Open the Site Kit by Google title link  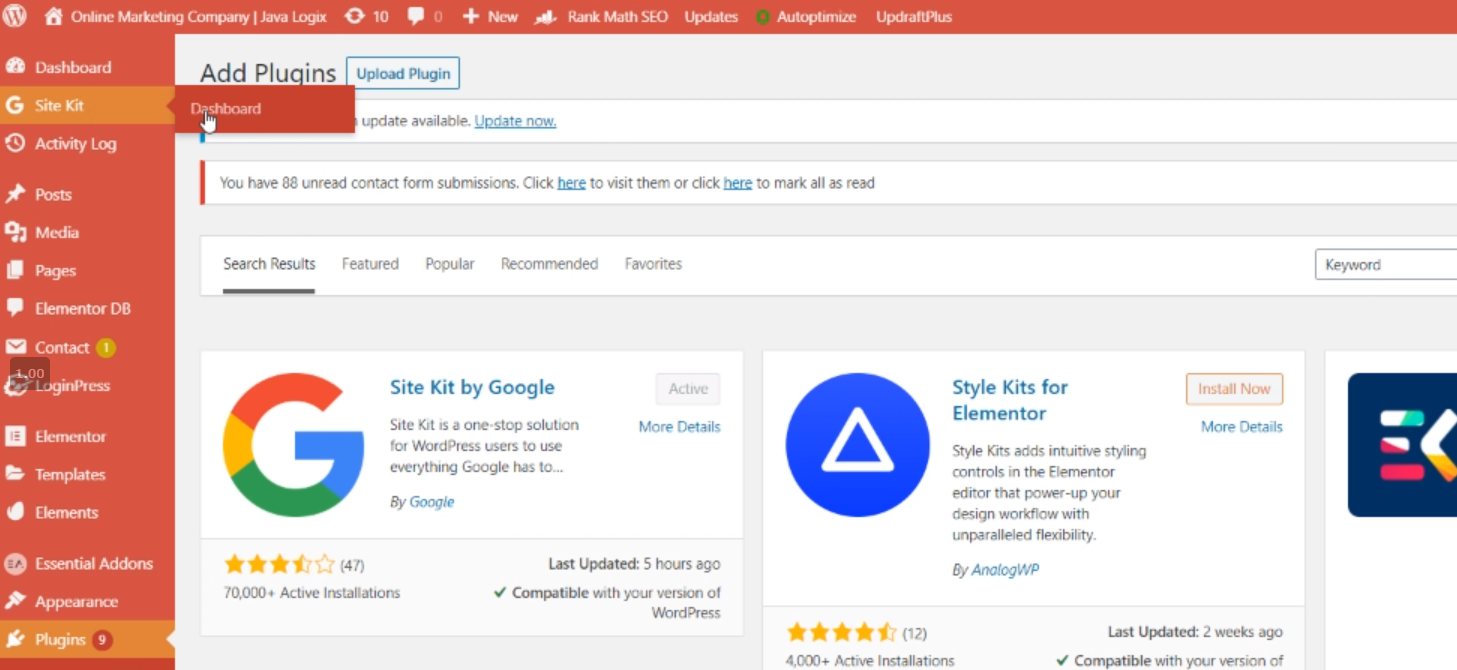472,387
